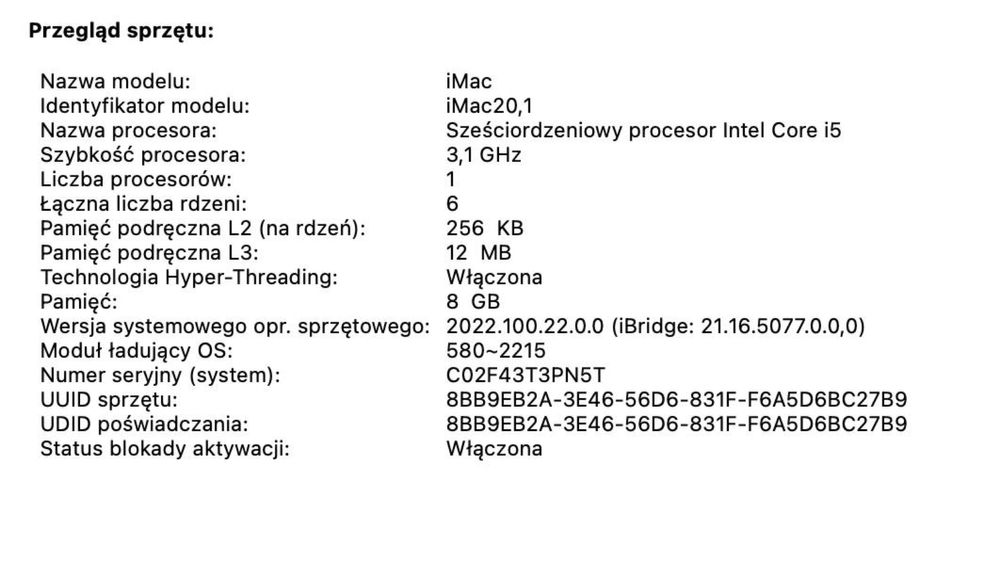Viewport: 1000px width, 563px height.
Task: Select the 256 KB L2 cache value
Action: [x=484, y=228]
